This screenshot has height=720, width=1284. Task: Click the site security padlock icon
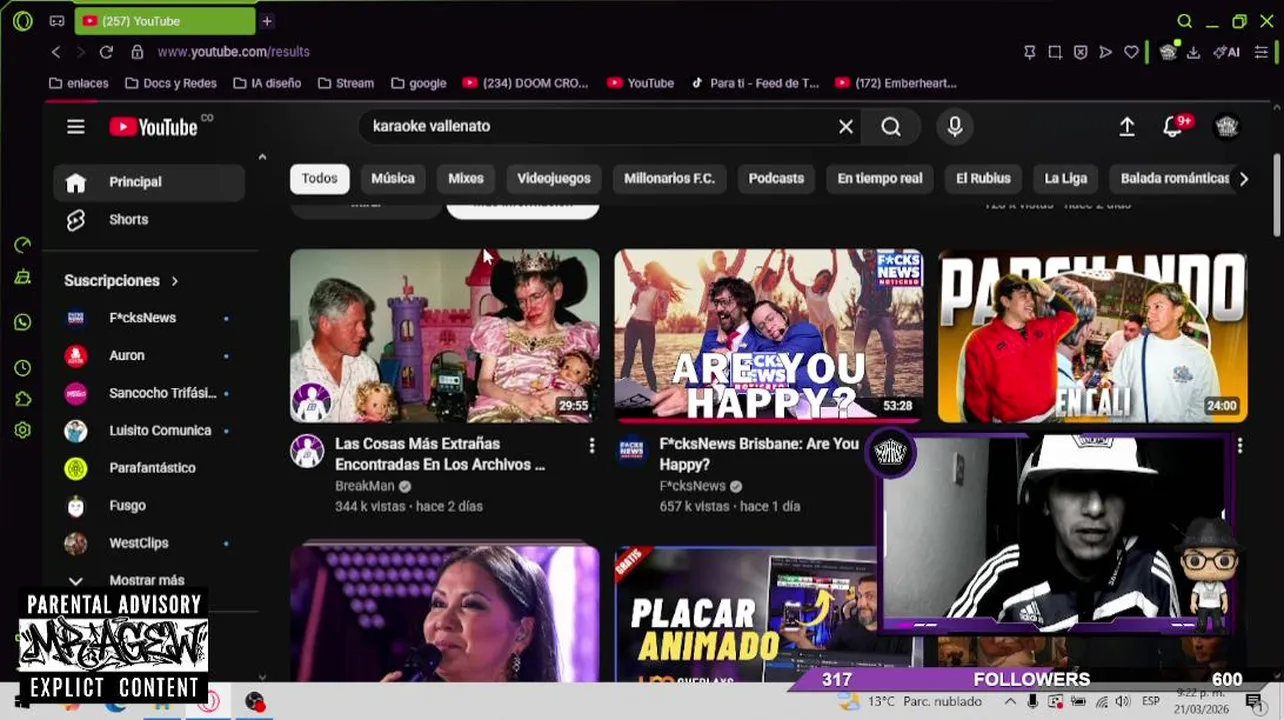click(x=137, y=52)
